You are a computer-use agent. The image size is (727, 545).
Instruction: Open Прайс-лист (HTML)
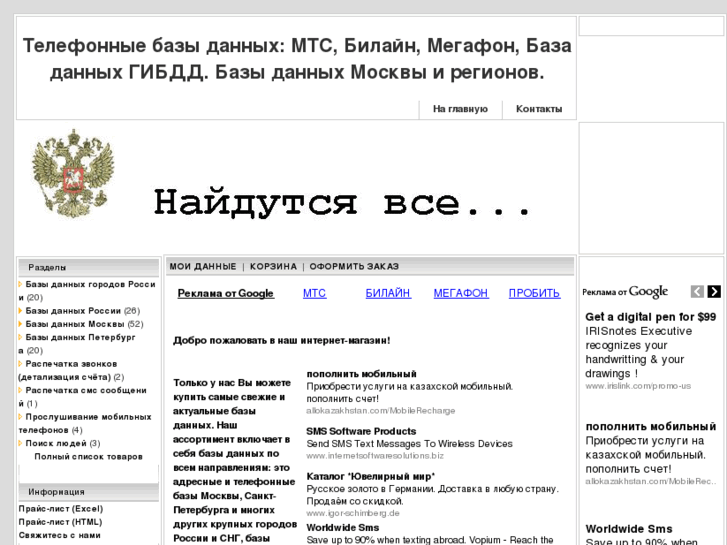coord(60,522)
